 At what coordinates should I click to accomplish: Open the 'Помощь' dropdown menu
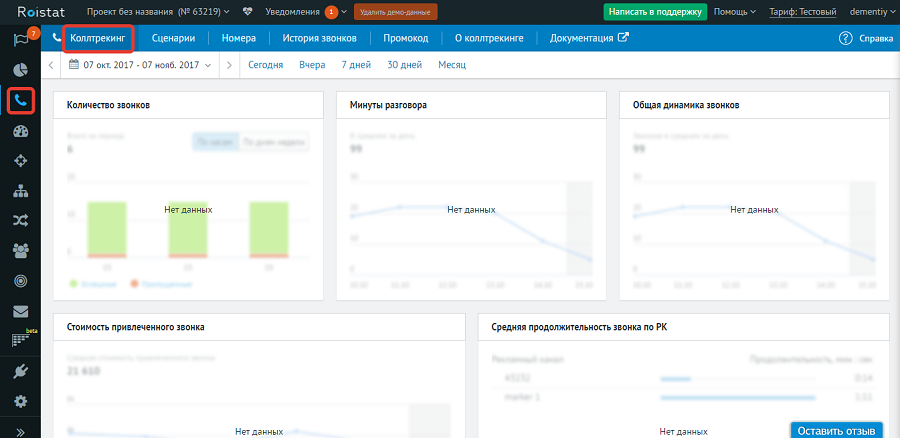(736, 12)
